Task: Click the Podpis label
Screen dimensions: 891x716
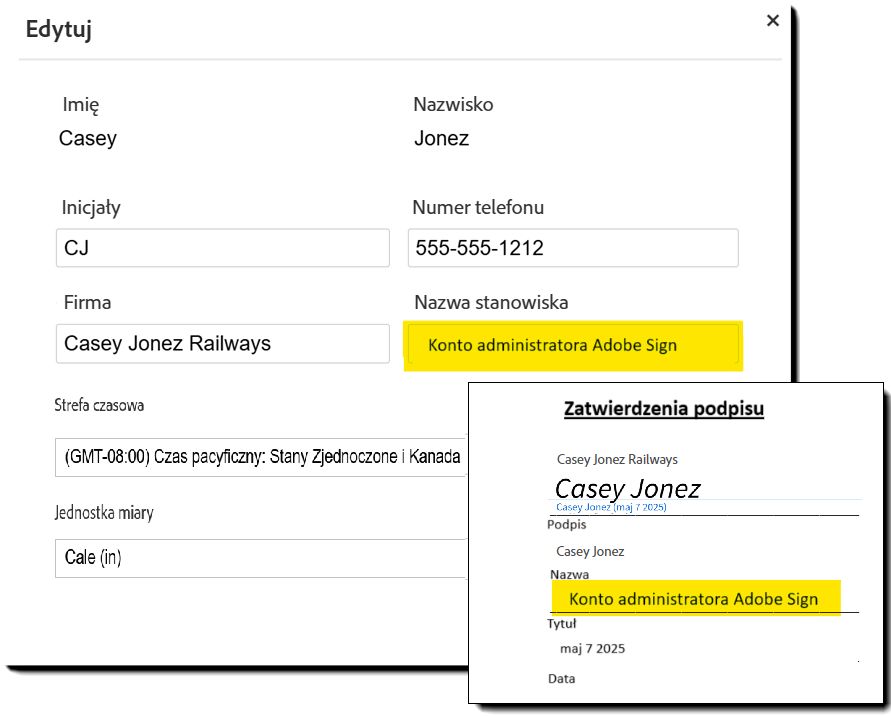Action: pyautogui.click(x=567, y=524)
